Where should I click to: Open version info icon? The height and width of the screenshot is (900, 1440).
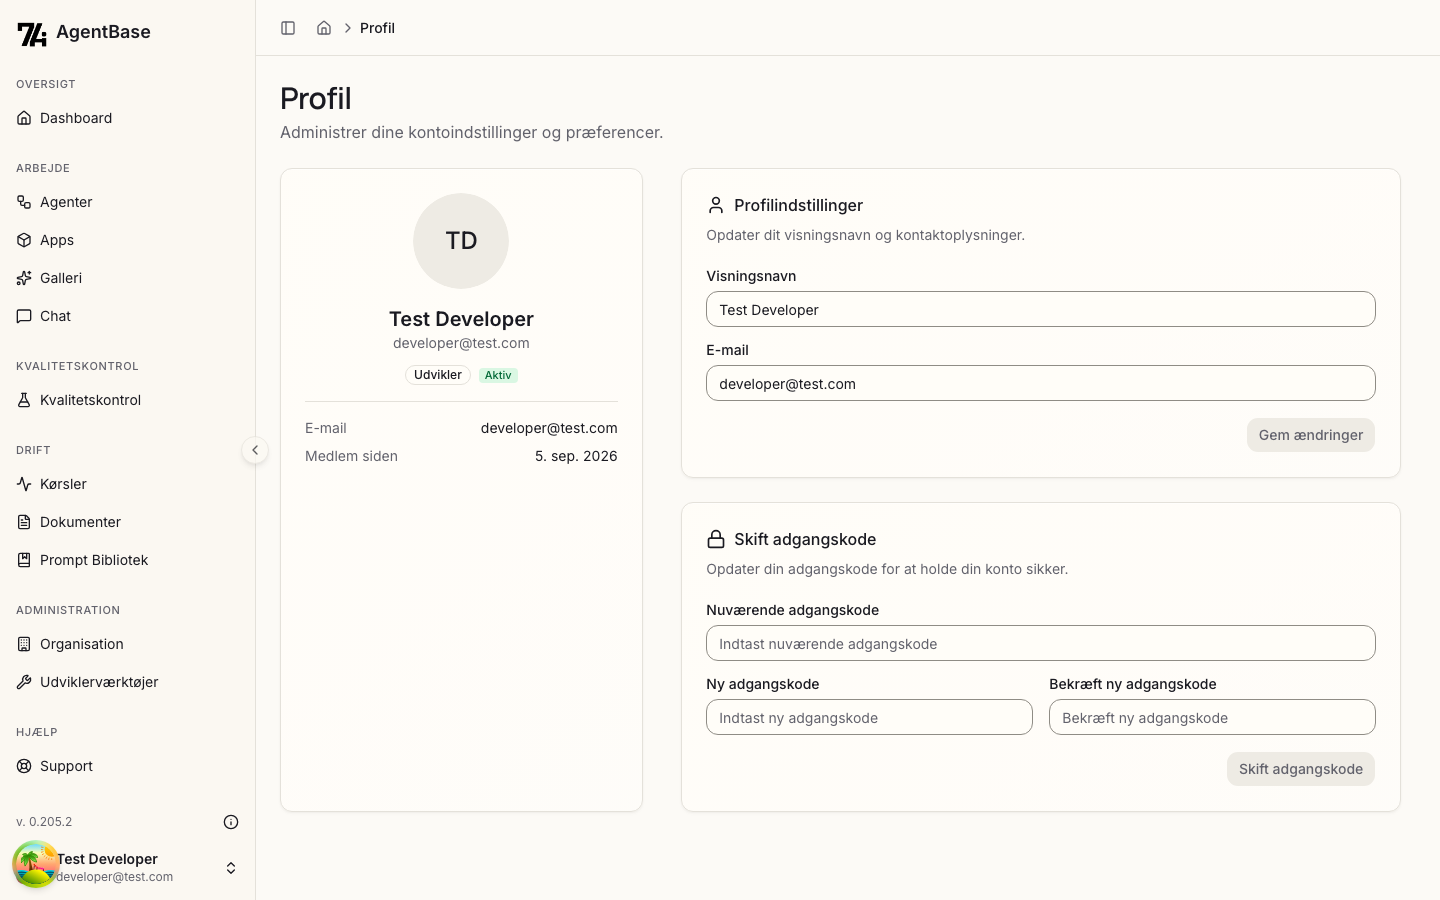[x=231, y=822]
